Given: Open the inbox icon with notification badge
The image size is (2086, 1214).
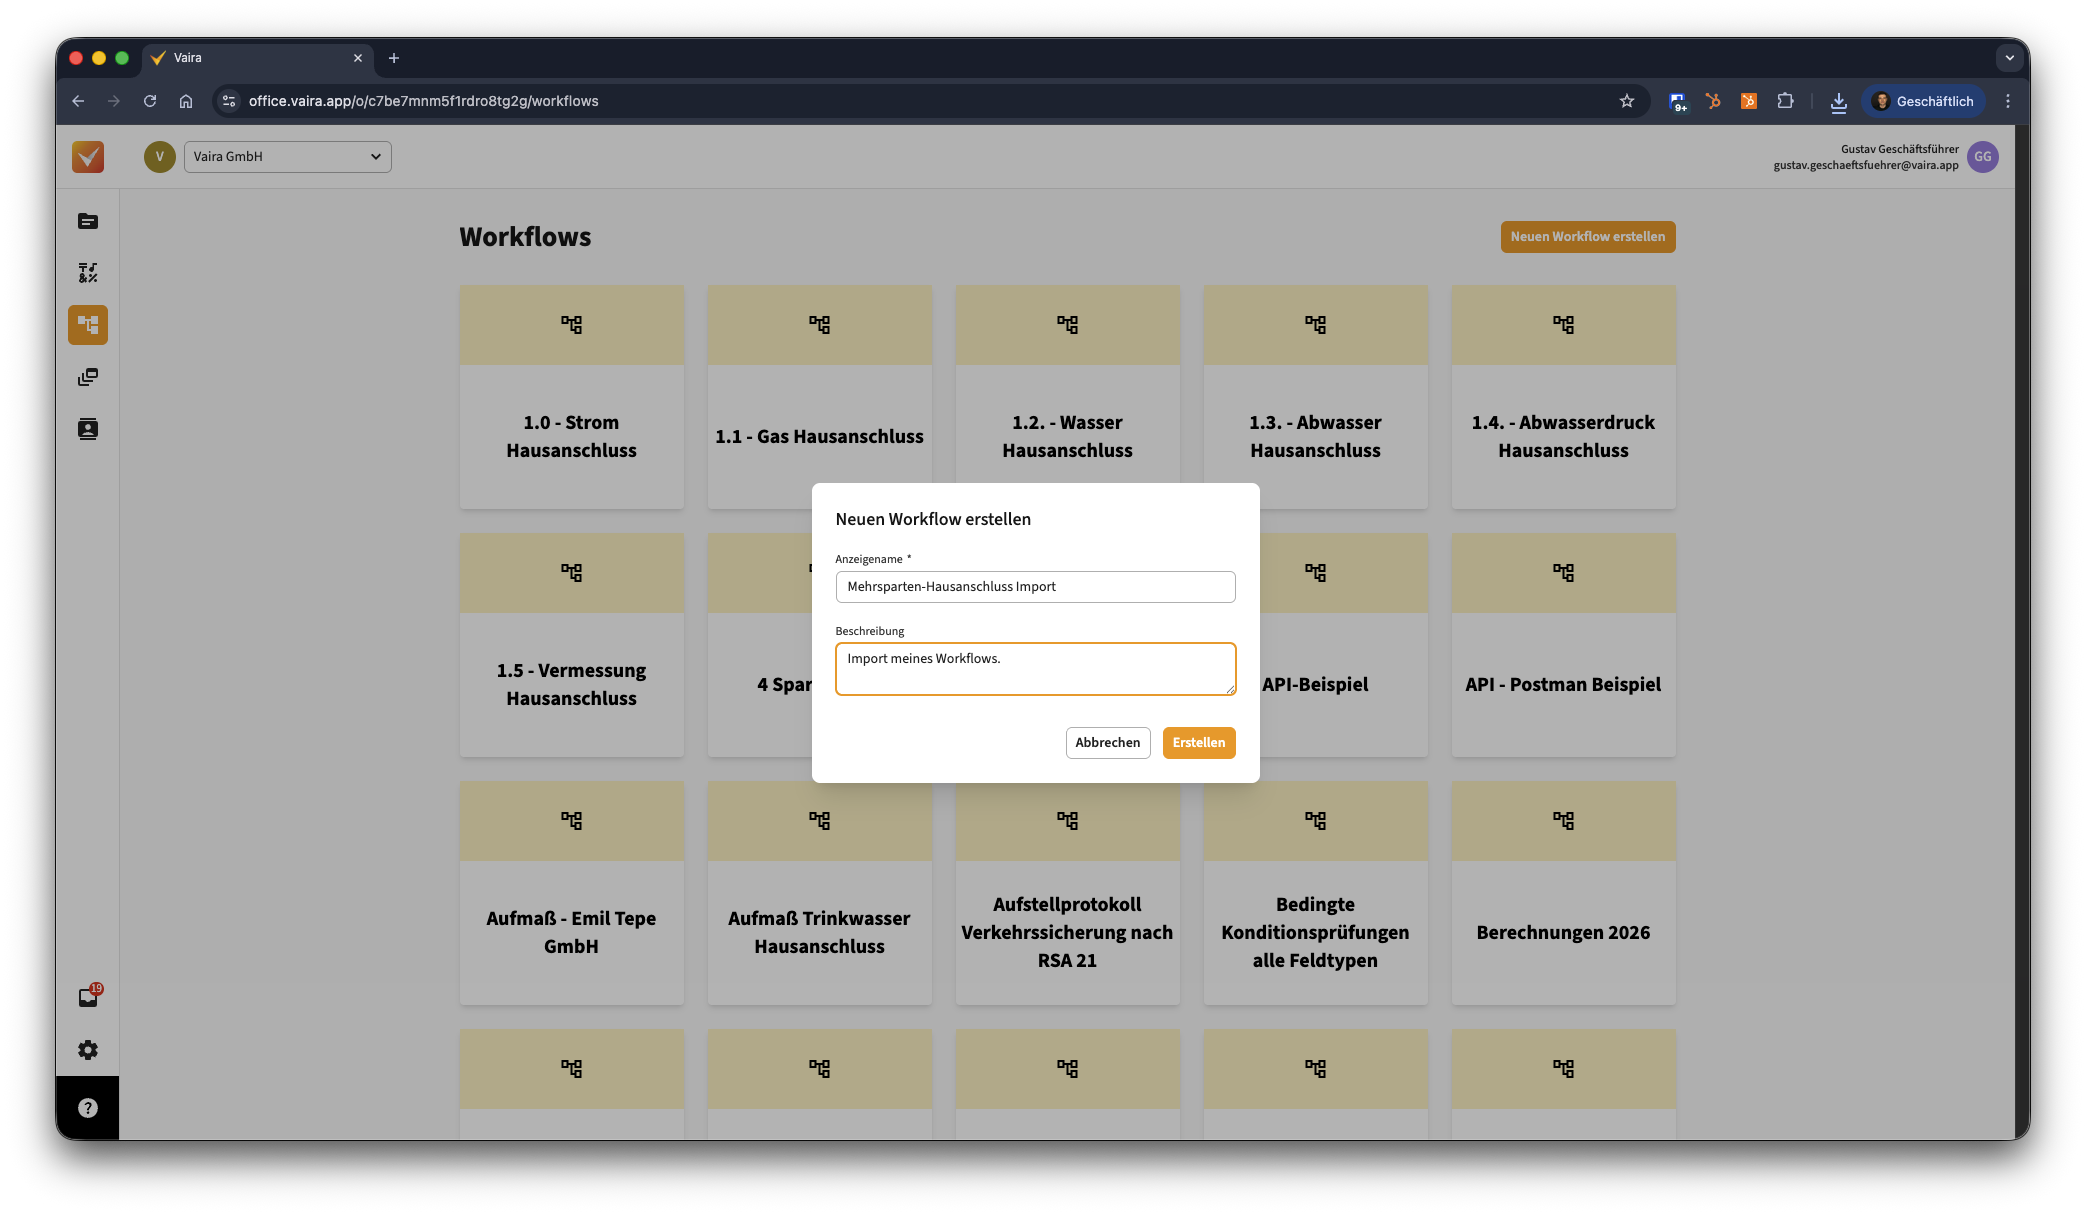Looking at the screenshot, I should pyautogui.click(x=88, y=997).
